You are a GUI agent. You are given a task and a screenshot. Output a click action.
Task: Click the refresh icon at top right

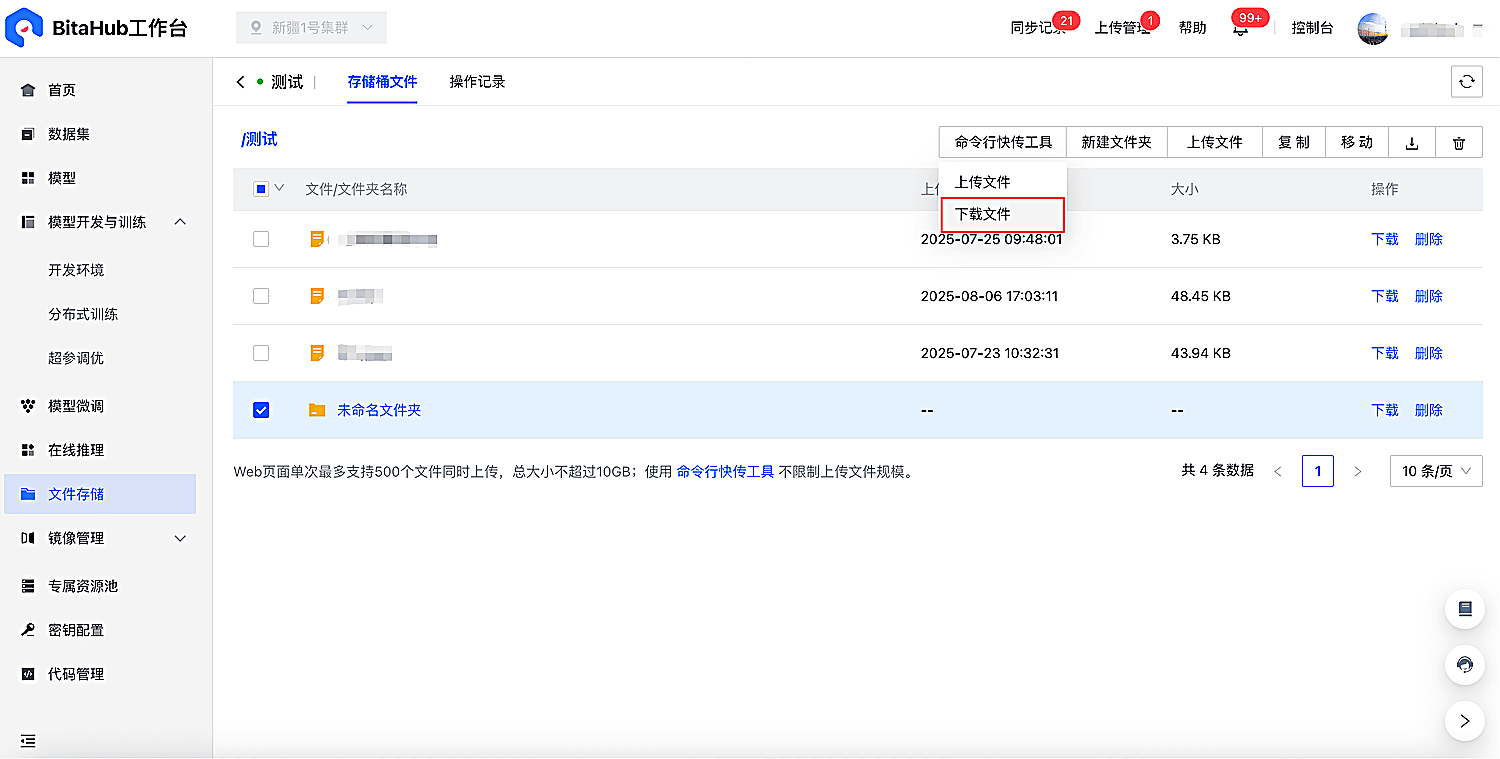1466,82
